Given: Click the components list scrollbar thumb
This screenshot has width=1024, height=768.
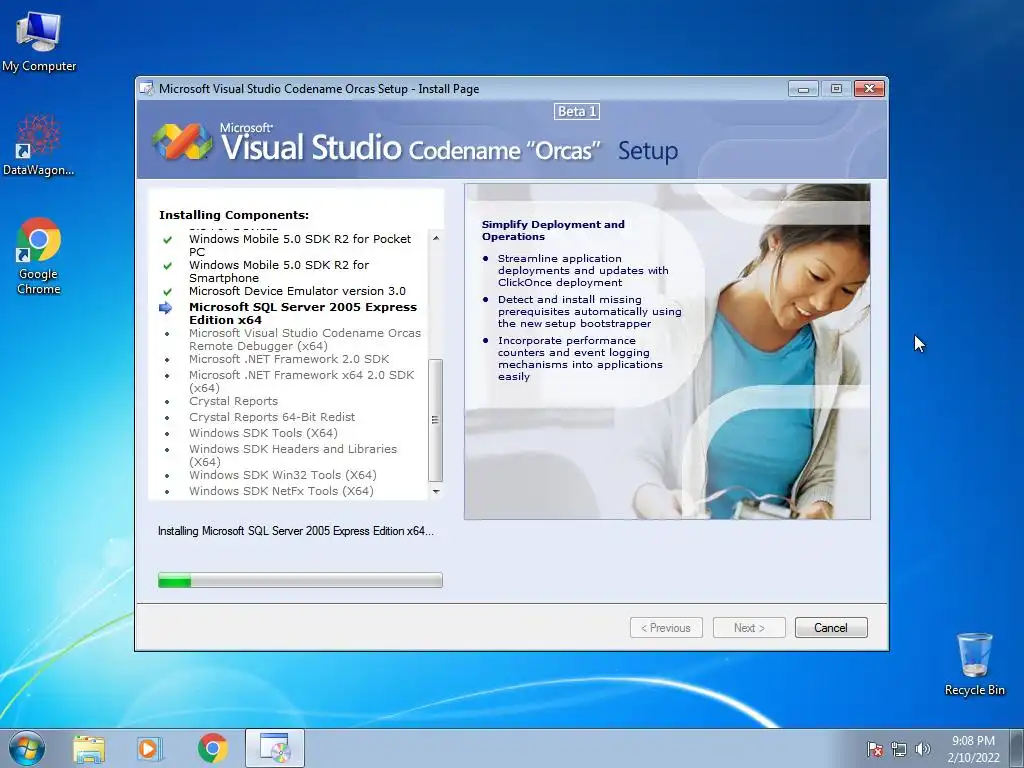Looking at the screenshot, I should pos(436,420).
